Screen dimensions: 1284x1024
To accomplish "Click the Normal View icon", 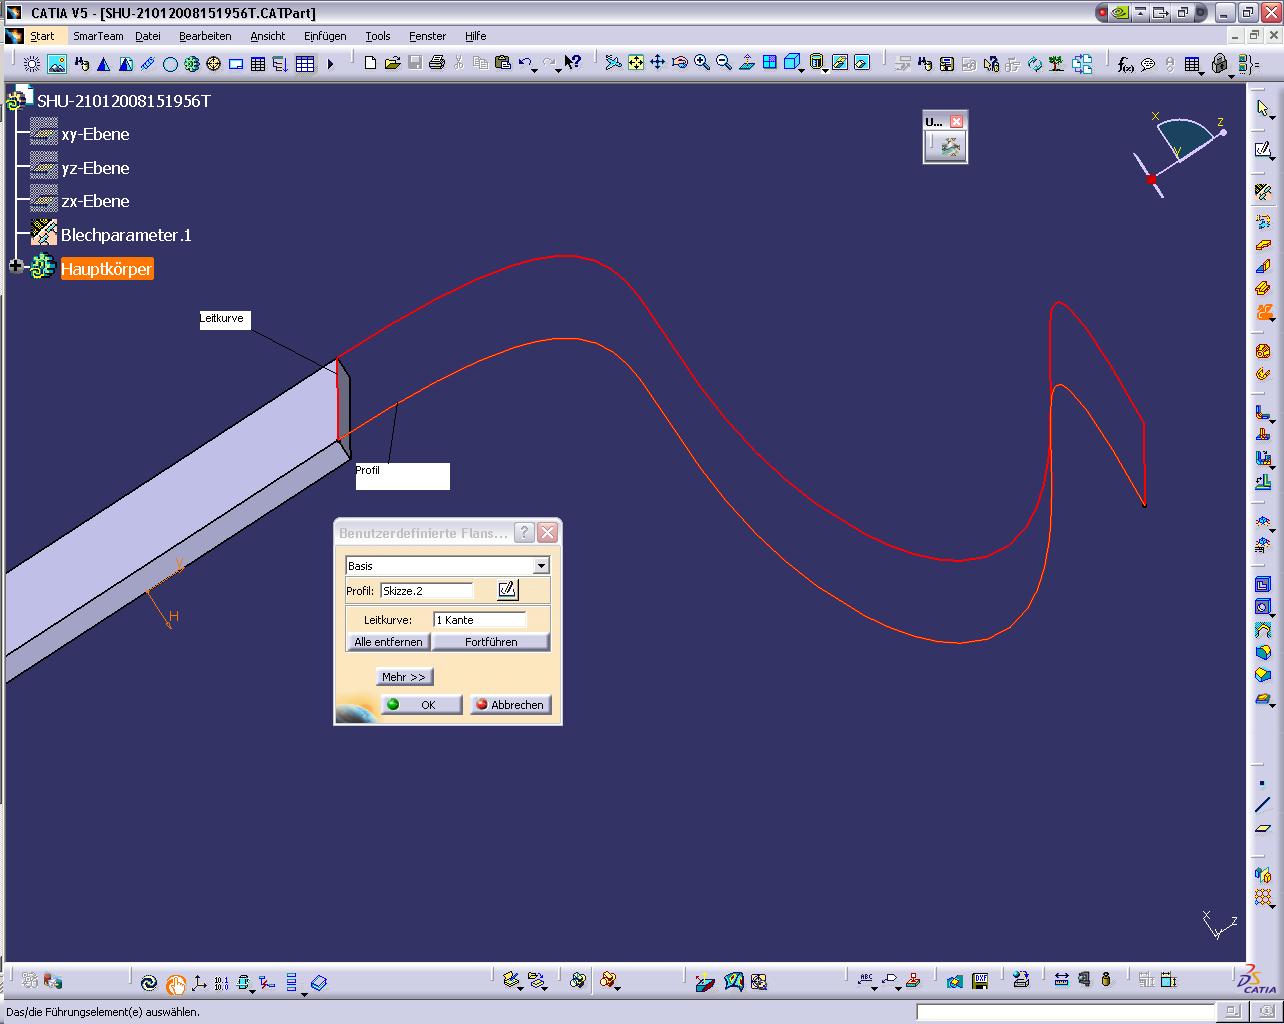I will coord(747,63).
